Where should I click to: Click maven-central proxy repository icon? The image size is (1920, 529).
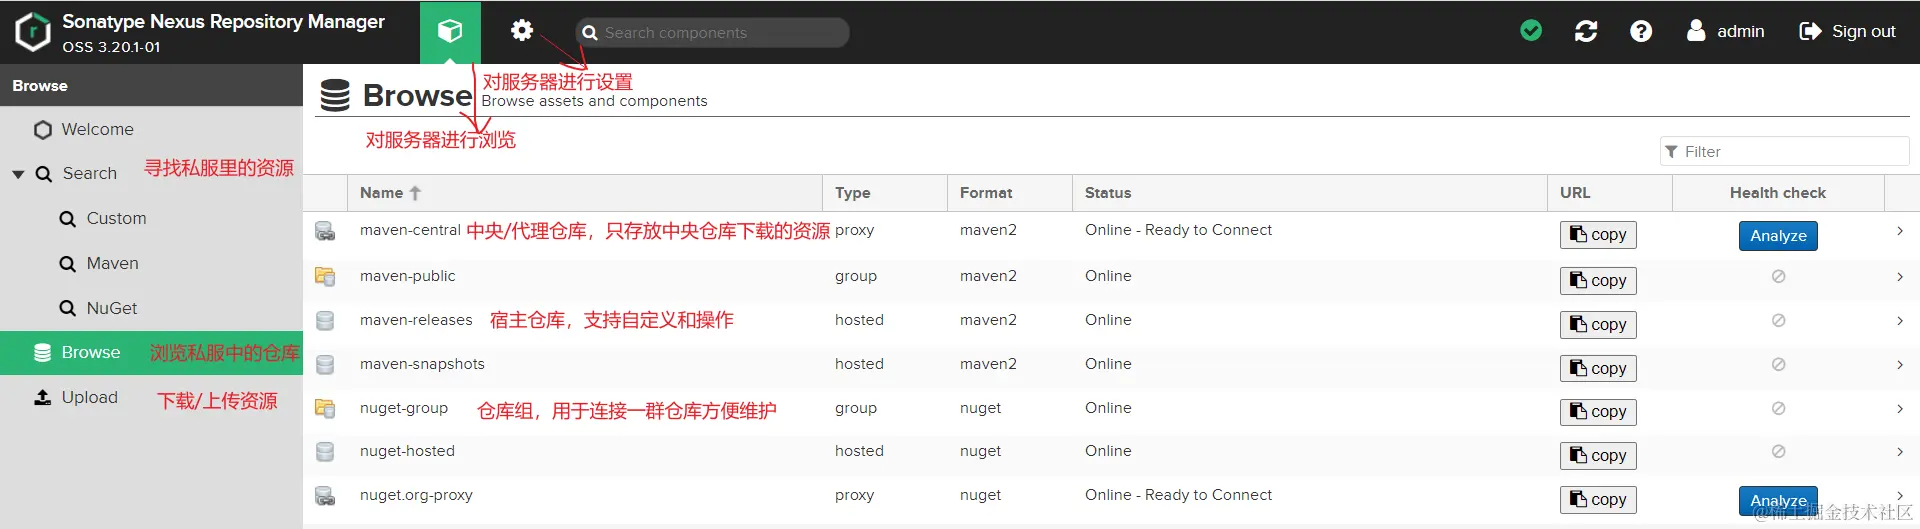point(325,232)
